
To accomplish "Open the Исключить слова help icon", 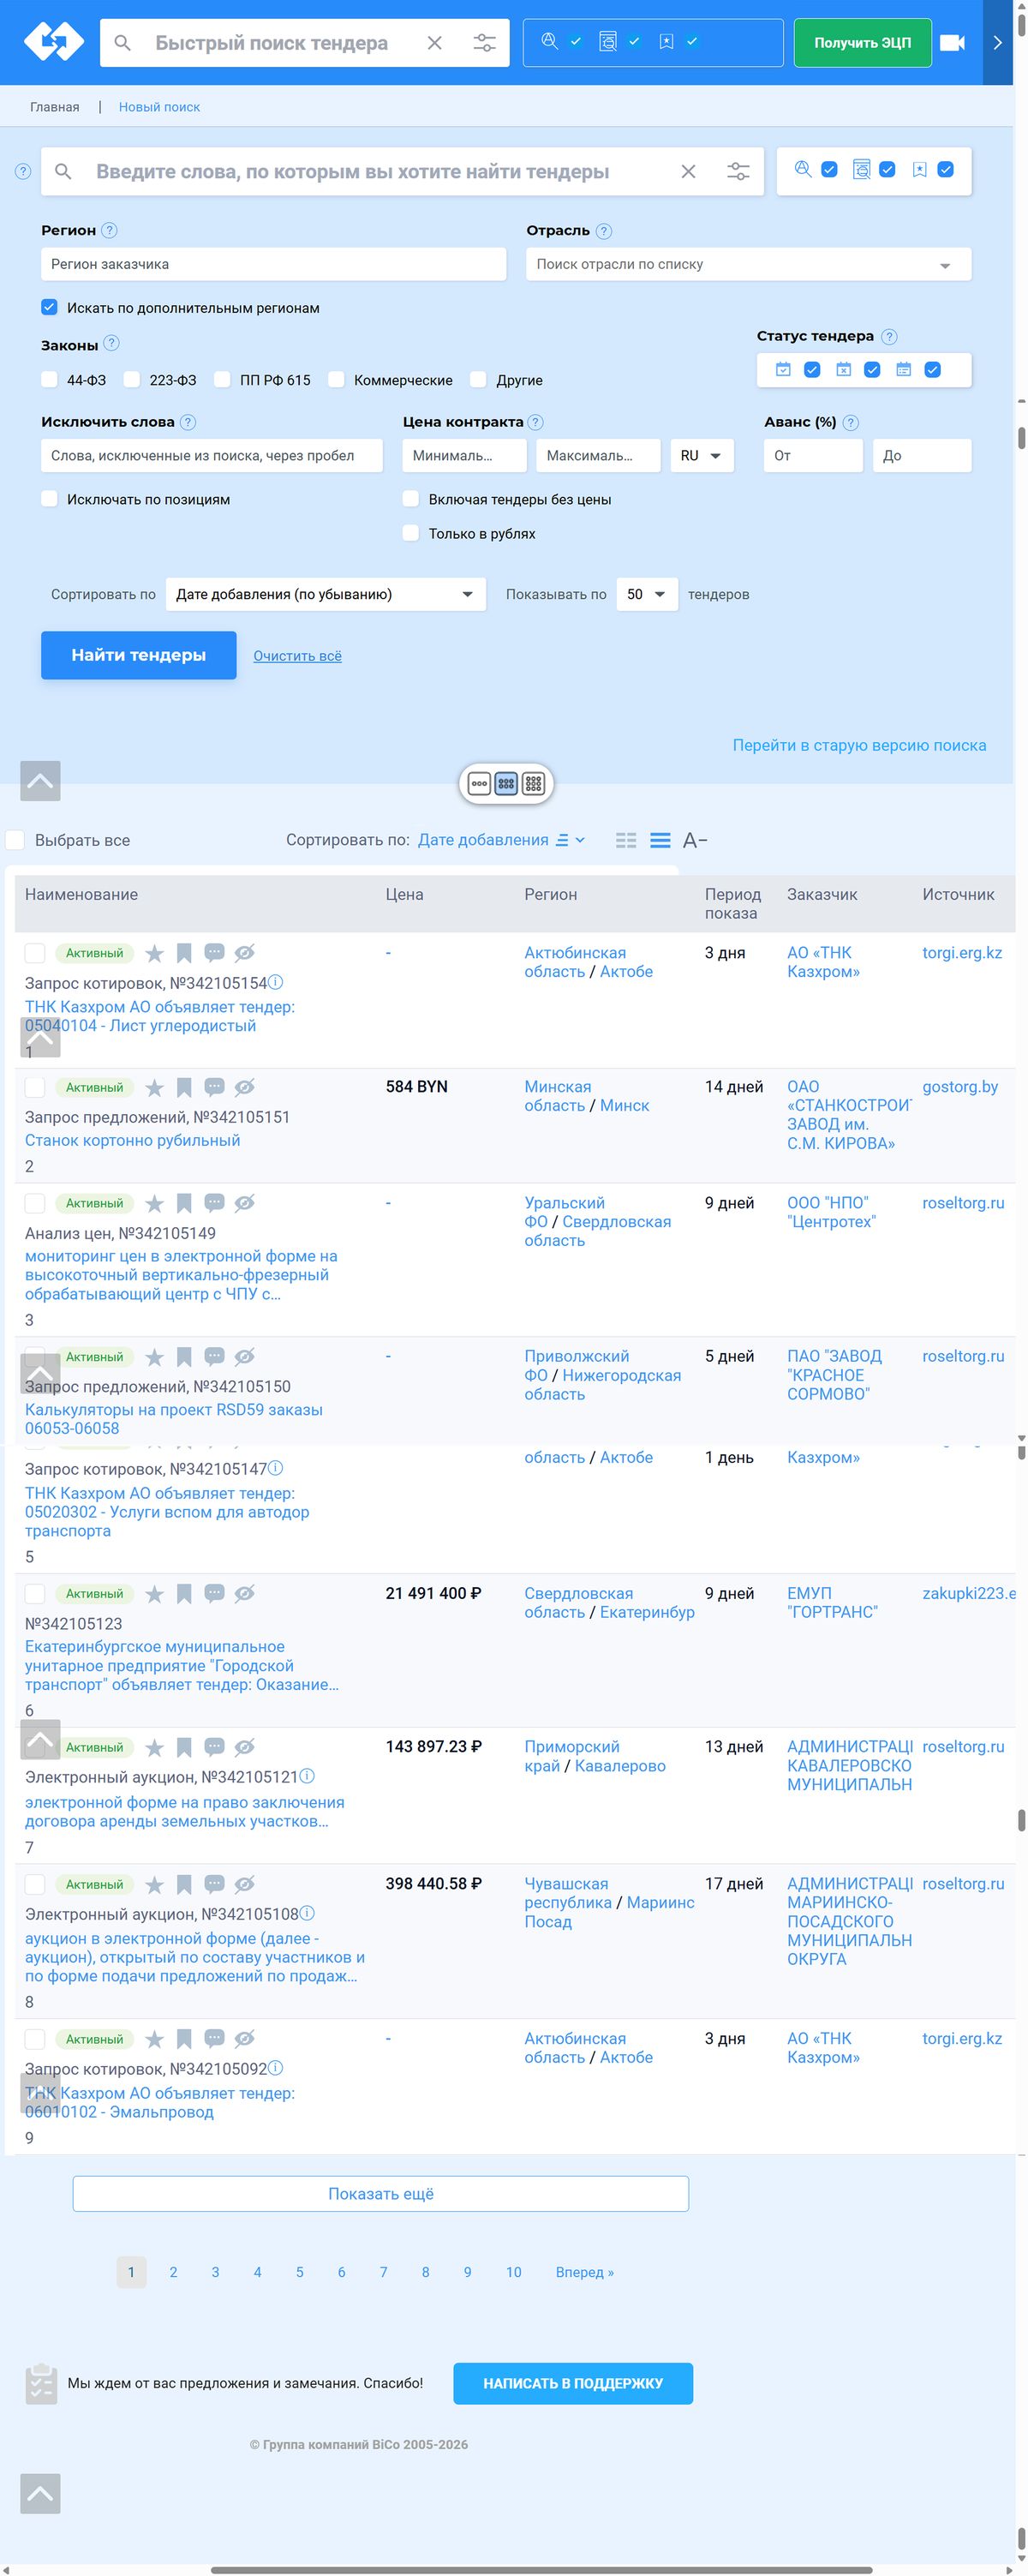I will pyautogui.click(x=188, y=422).
